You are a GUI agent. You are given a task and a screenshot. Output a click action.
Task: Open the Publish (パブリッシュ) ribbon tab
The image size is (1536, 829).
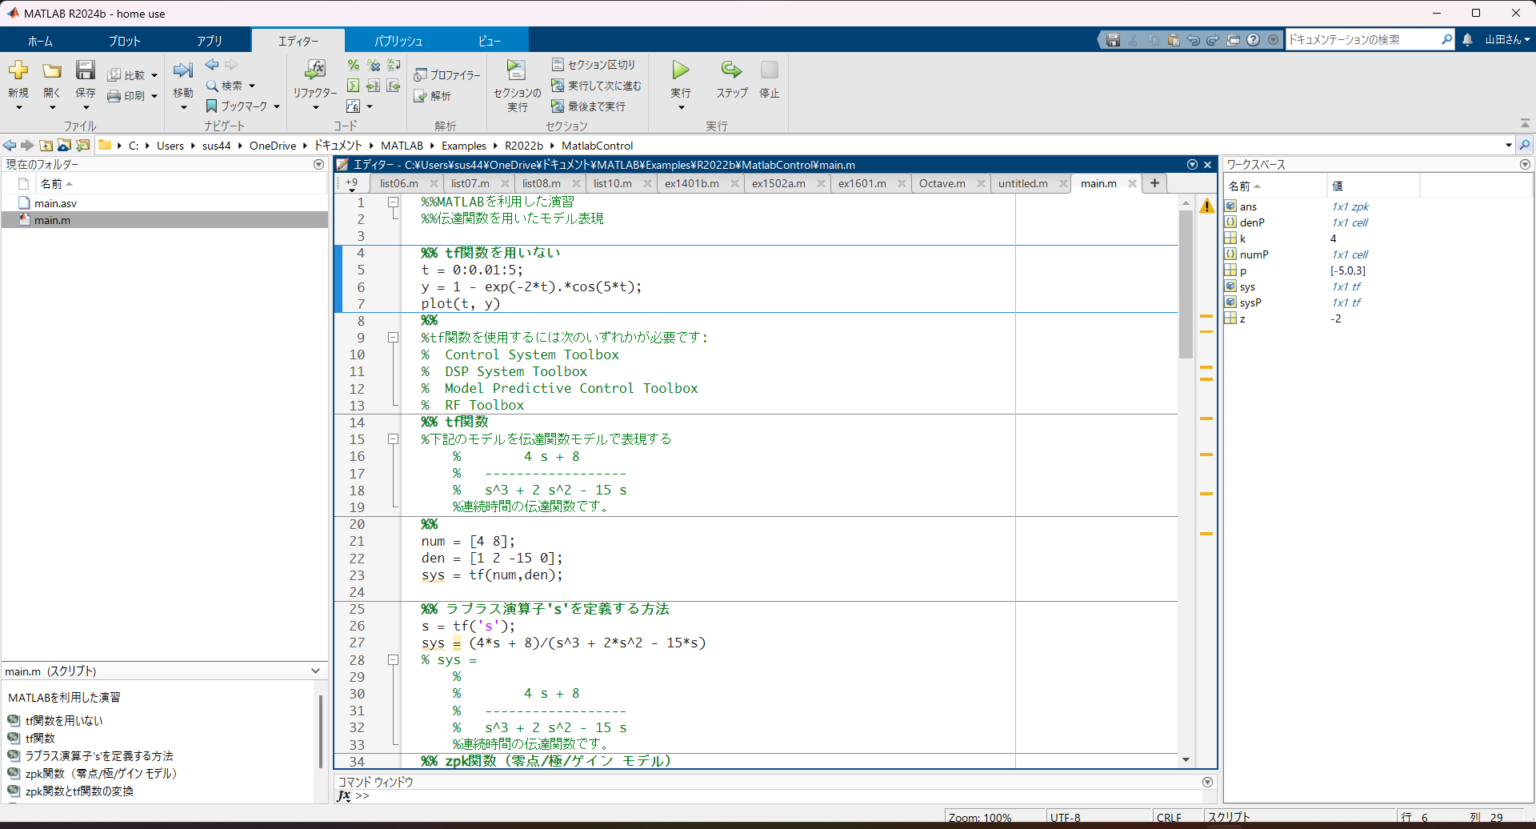[398, 41]
